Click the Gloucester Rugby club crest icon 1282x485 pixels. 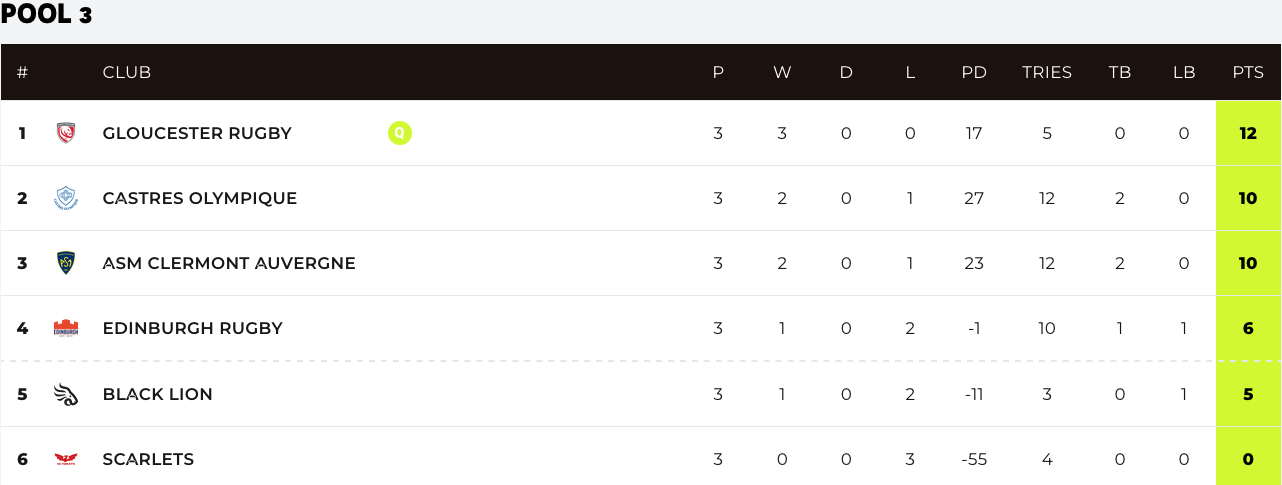[x=66, y=133]
